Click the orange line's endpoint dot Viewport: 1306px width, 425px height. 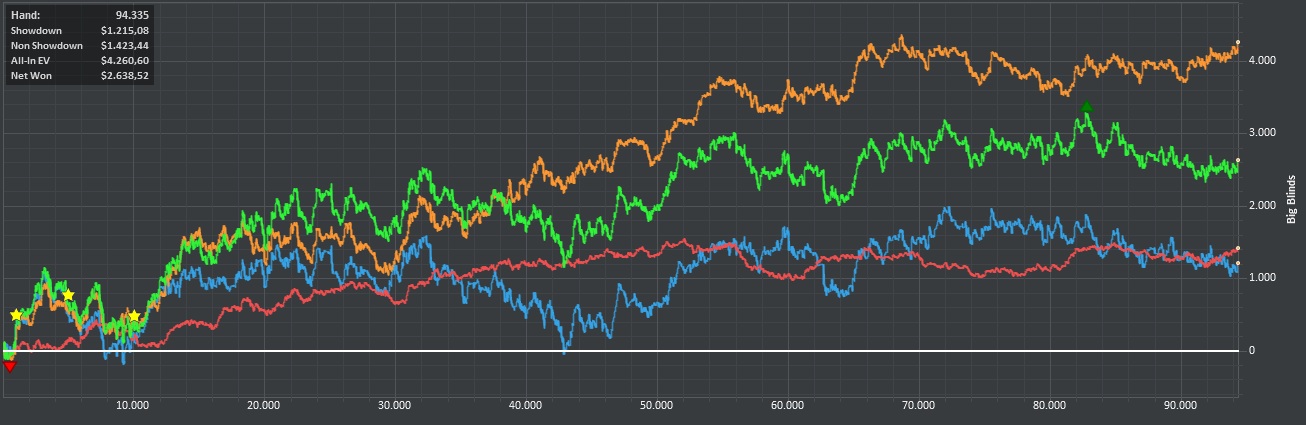1238,42
